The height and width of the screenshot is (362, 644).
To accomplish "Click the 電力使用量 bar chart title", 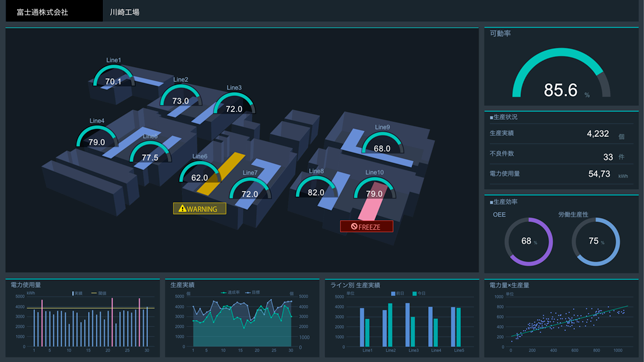I will click(26, 285).
